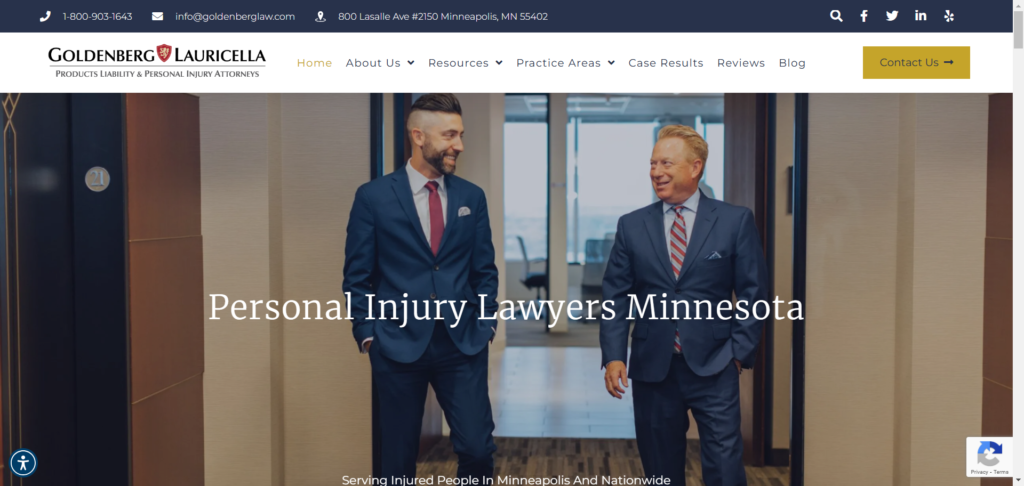The width and height of the screenshot is (1024, 486).
Task: Click the map pin location icon
Action: click(321, 16)
